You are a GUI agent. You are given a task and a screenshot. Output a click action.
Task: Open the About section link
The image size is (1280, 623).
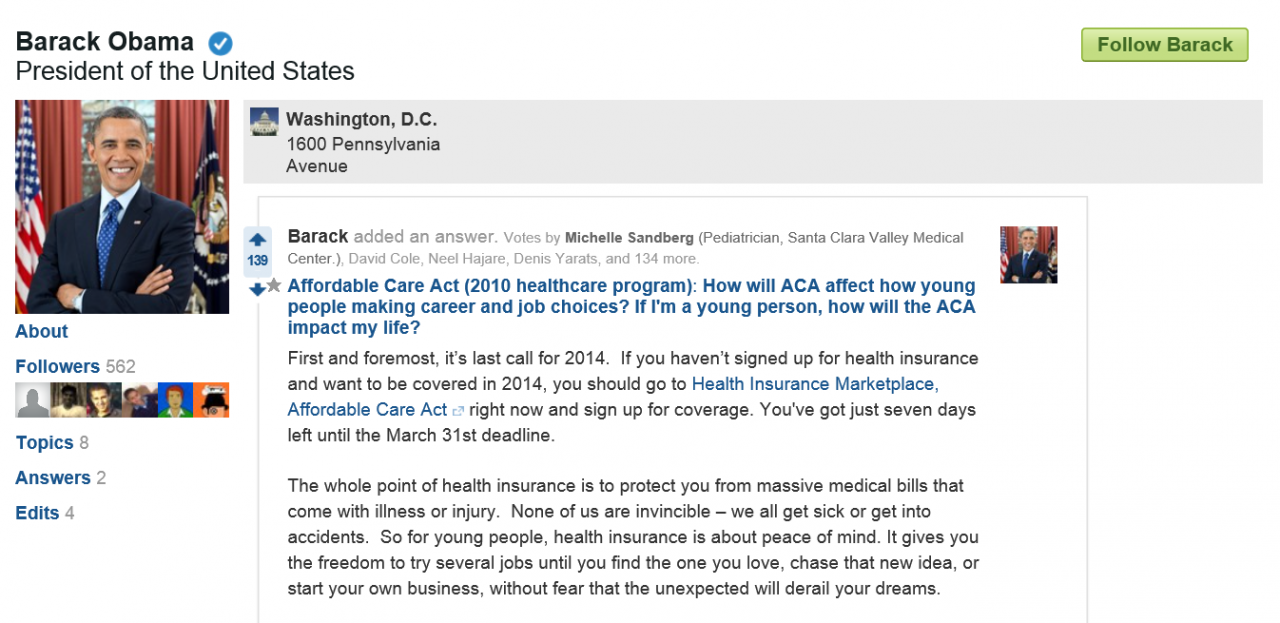[x=42, y=332]
